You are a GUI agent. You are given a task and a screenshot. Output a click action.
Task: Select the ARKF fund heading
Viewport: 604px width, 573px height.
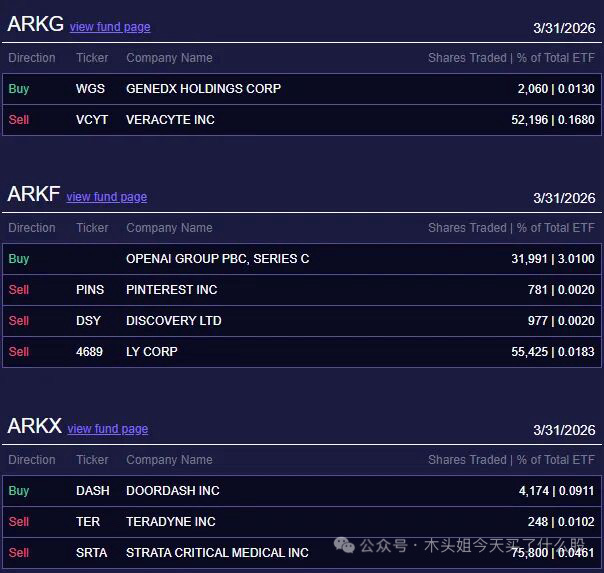[x=34, y=194]
